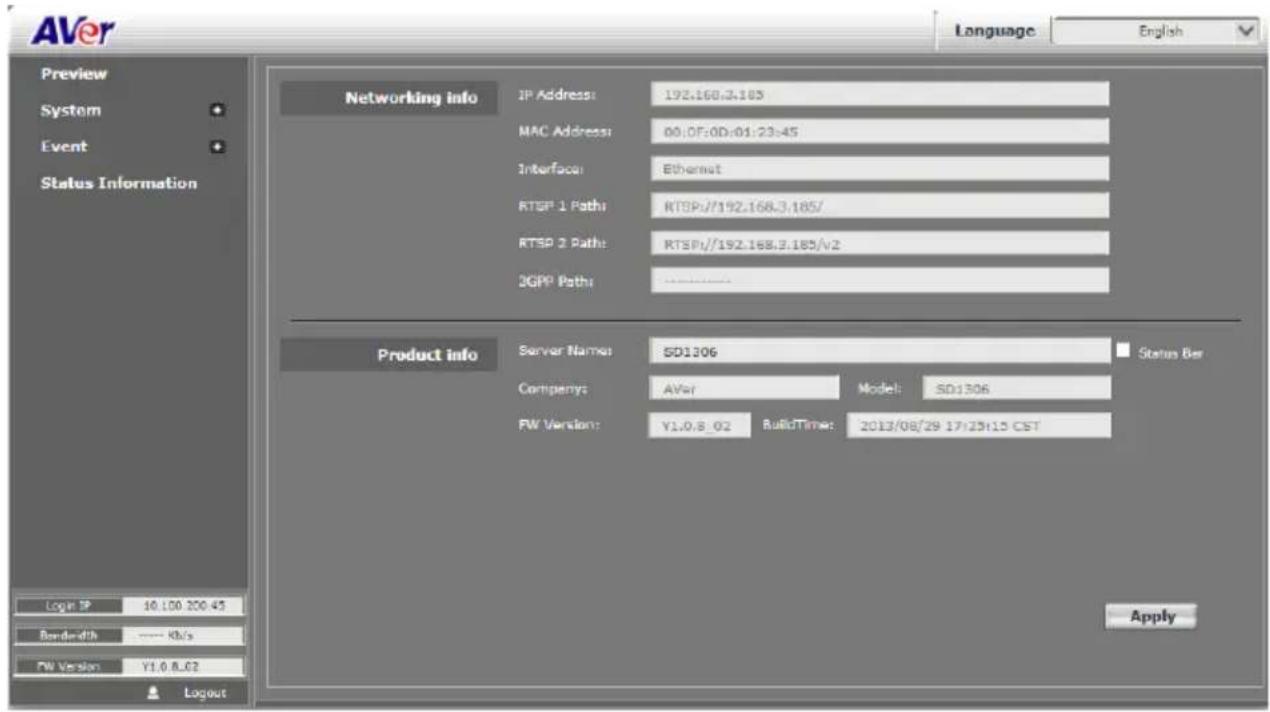Click the Login IP label in sidebar
Image resolution: width=1270 pixels, height=712 pixels.
pyautogui.click(x=70, y=606)
